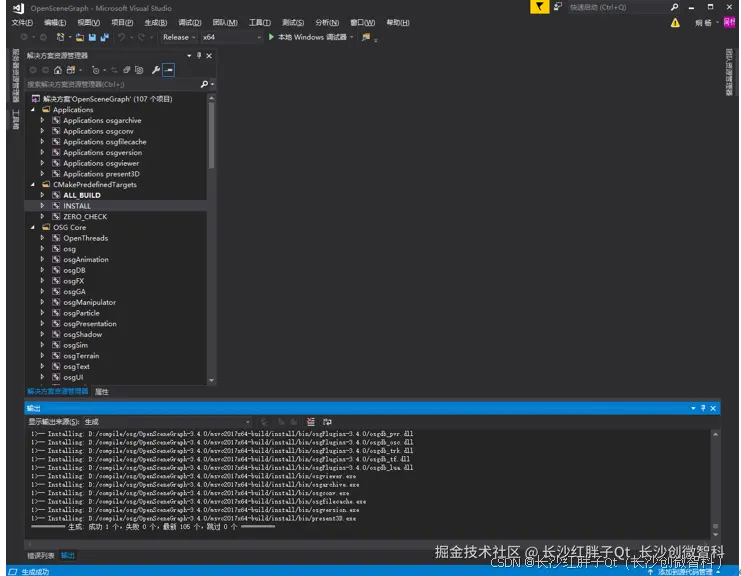Viewport: 741px width, 576px height.
Task: Click the Solution Explorer scroll-down arrow
Action: 211,380
